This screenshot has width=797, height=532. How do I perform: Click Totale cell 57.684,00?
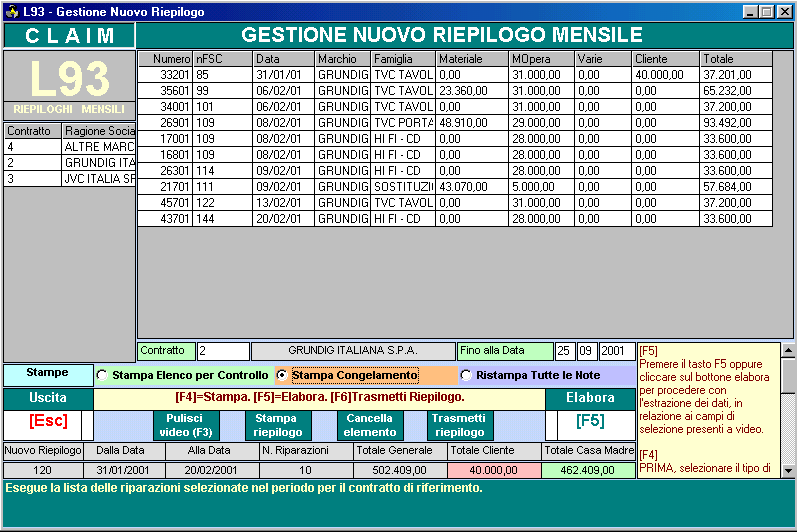[736, 187]
